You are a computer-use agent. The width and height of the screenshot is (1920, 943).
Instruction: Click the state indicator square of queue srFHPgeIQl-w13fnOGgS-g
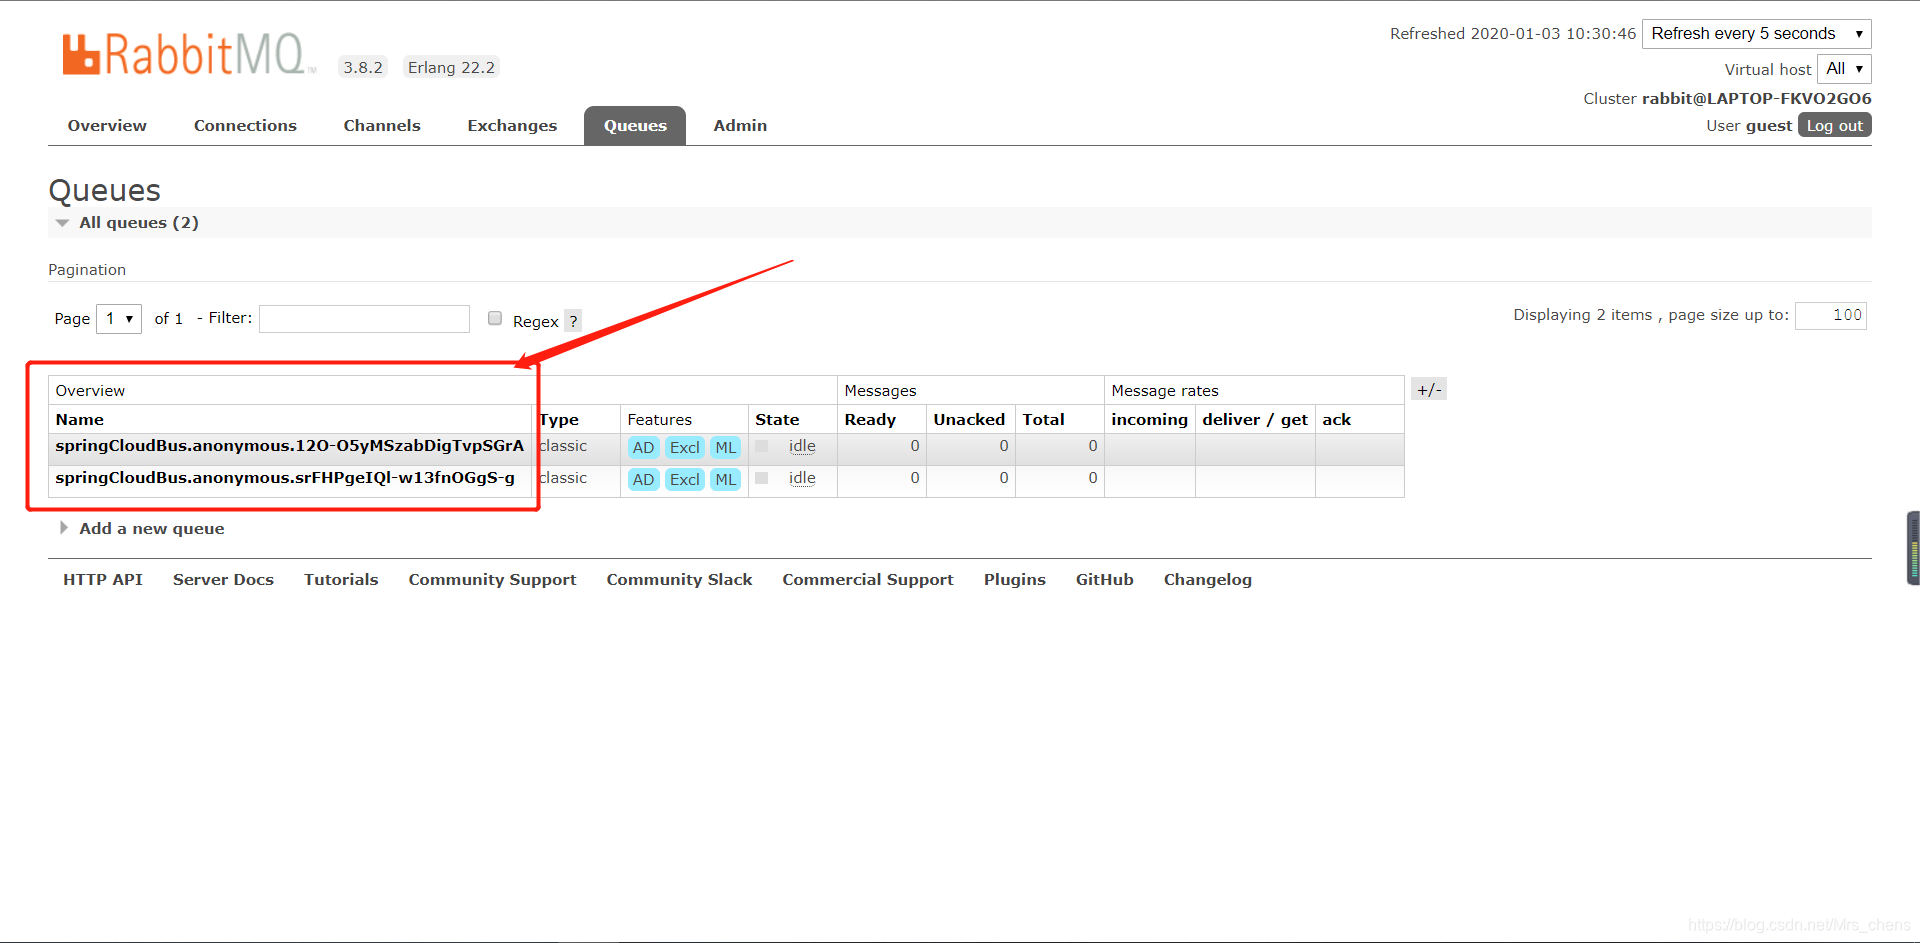click(x=762, y=478)
